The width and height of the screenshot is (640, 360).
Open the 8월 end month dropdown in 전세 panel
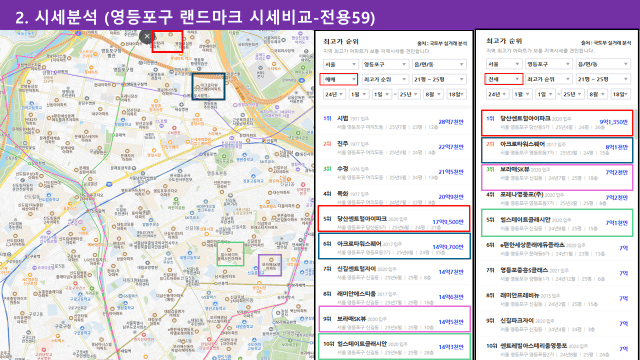coord(596,94)
